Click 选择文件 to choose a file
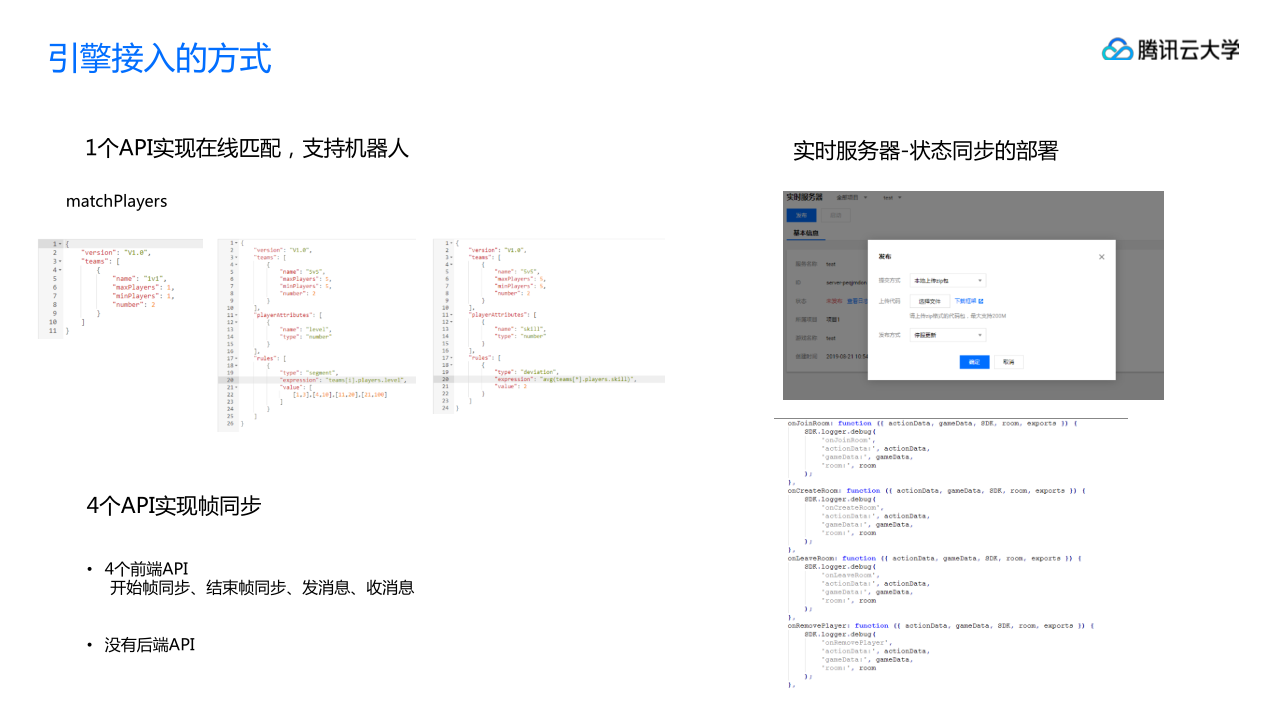Screen dimensions: 1280x720 930,301
